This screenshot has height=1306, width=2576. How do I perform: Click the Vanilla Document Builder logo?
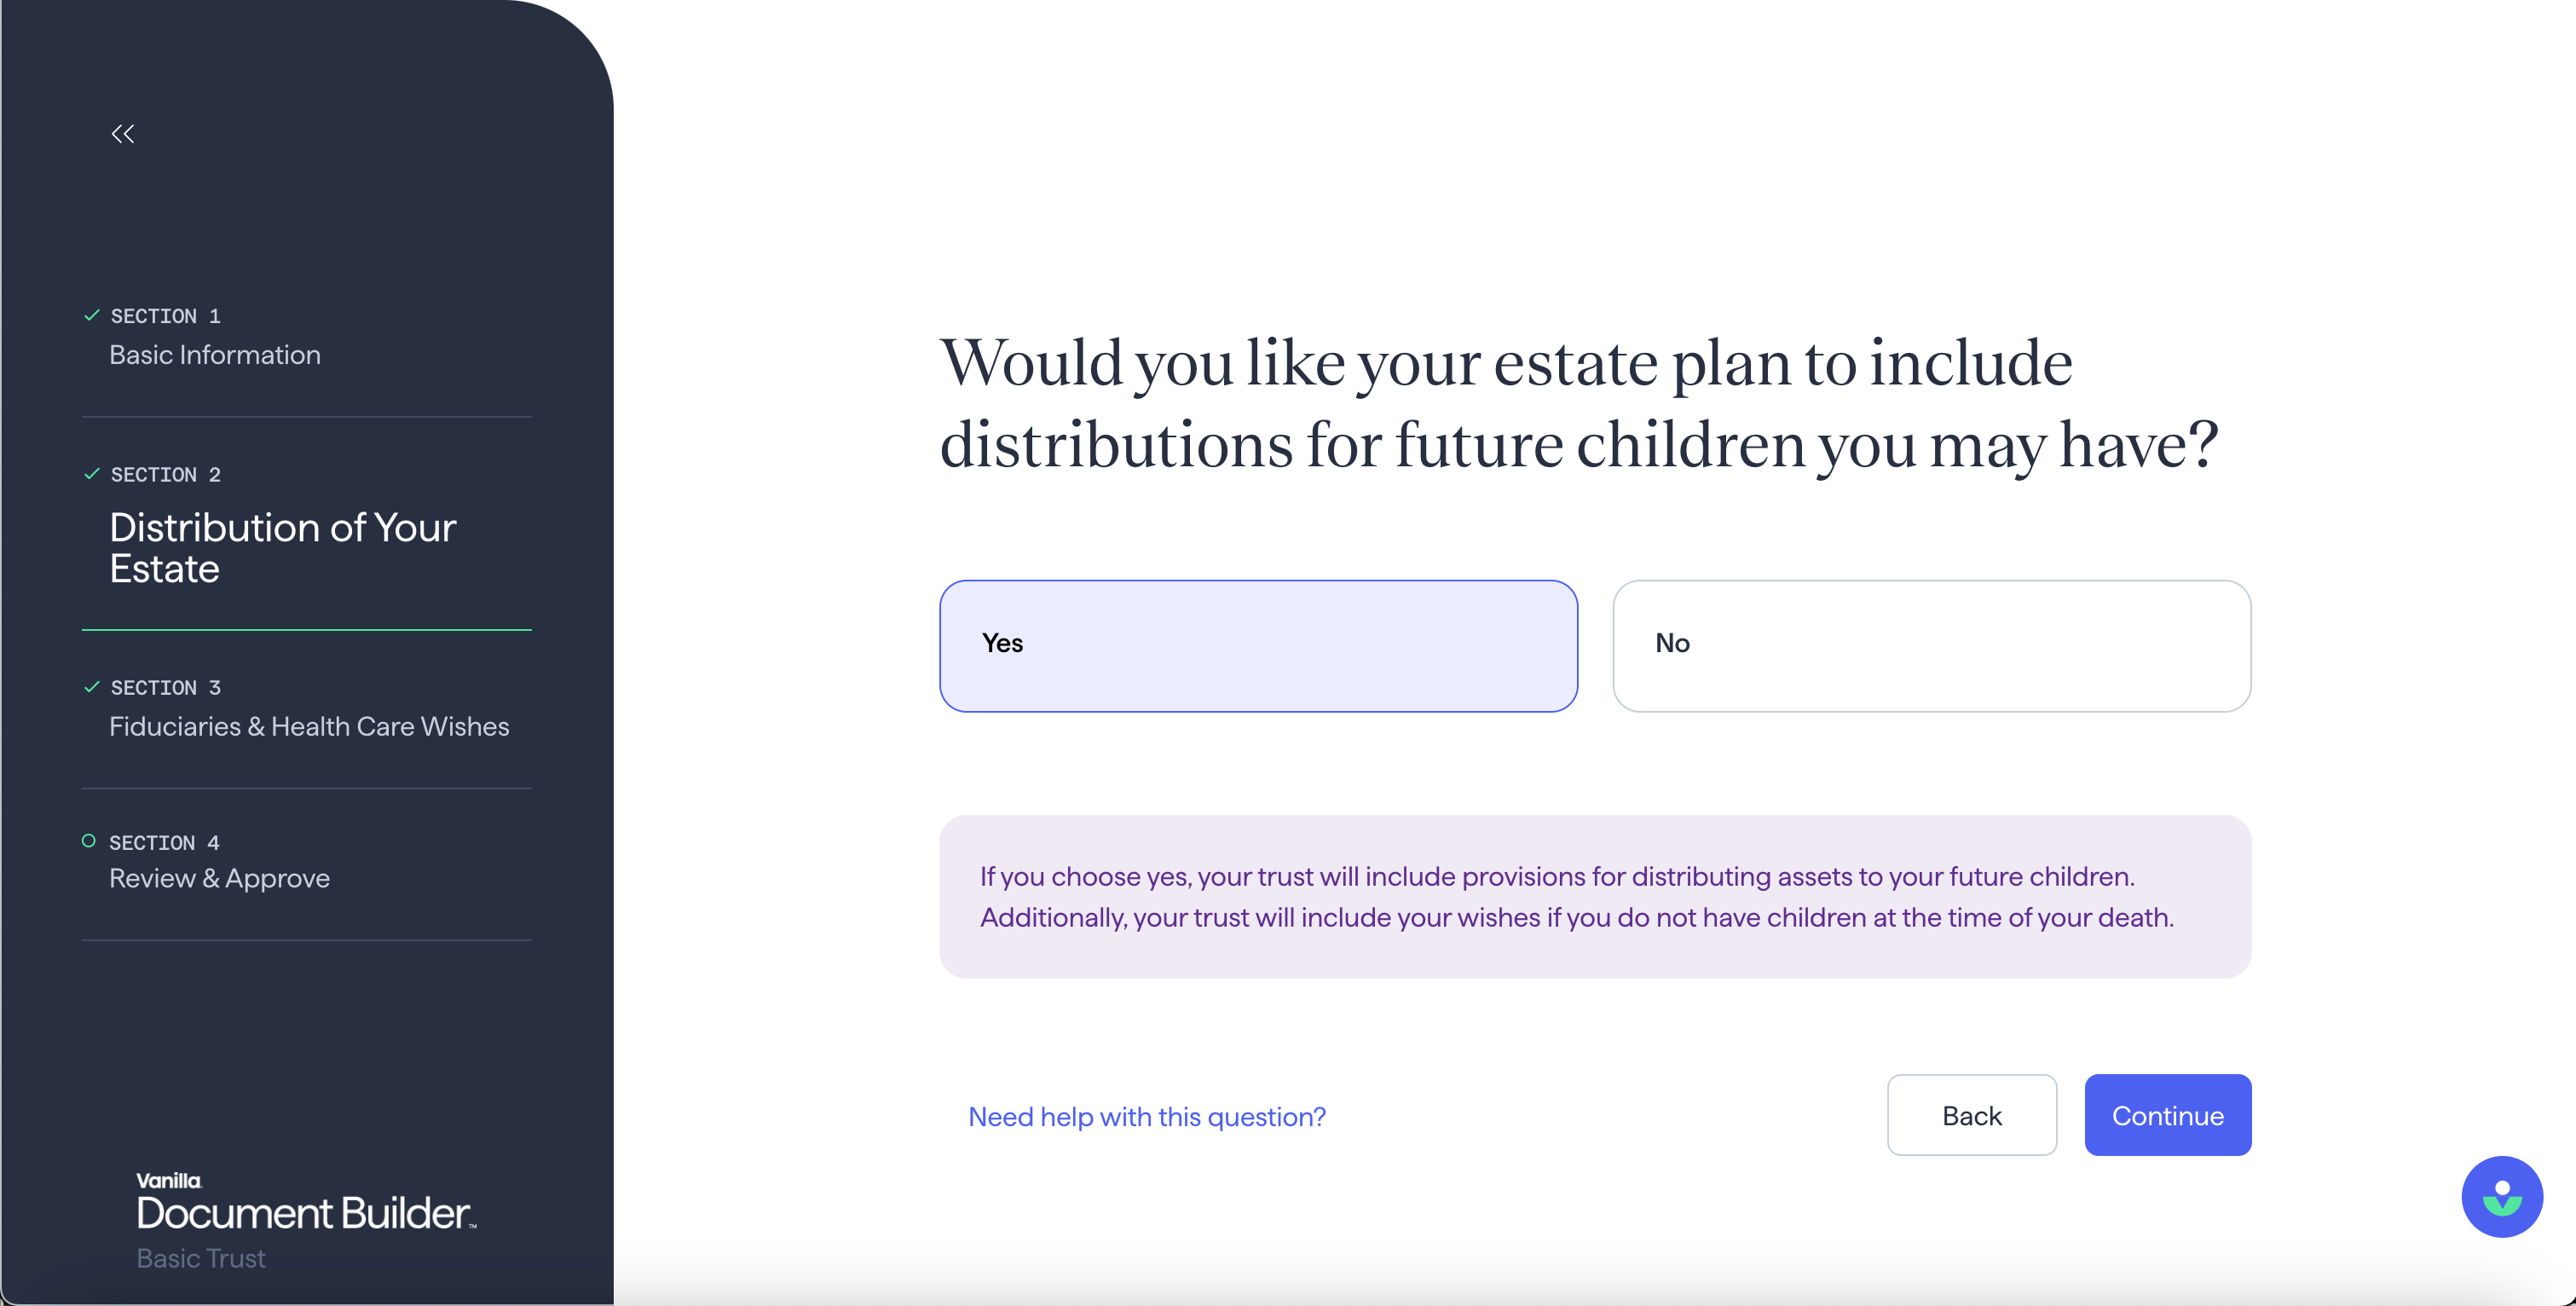[306, 1201]
